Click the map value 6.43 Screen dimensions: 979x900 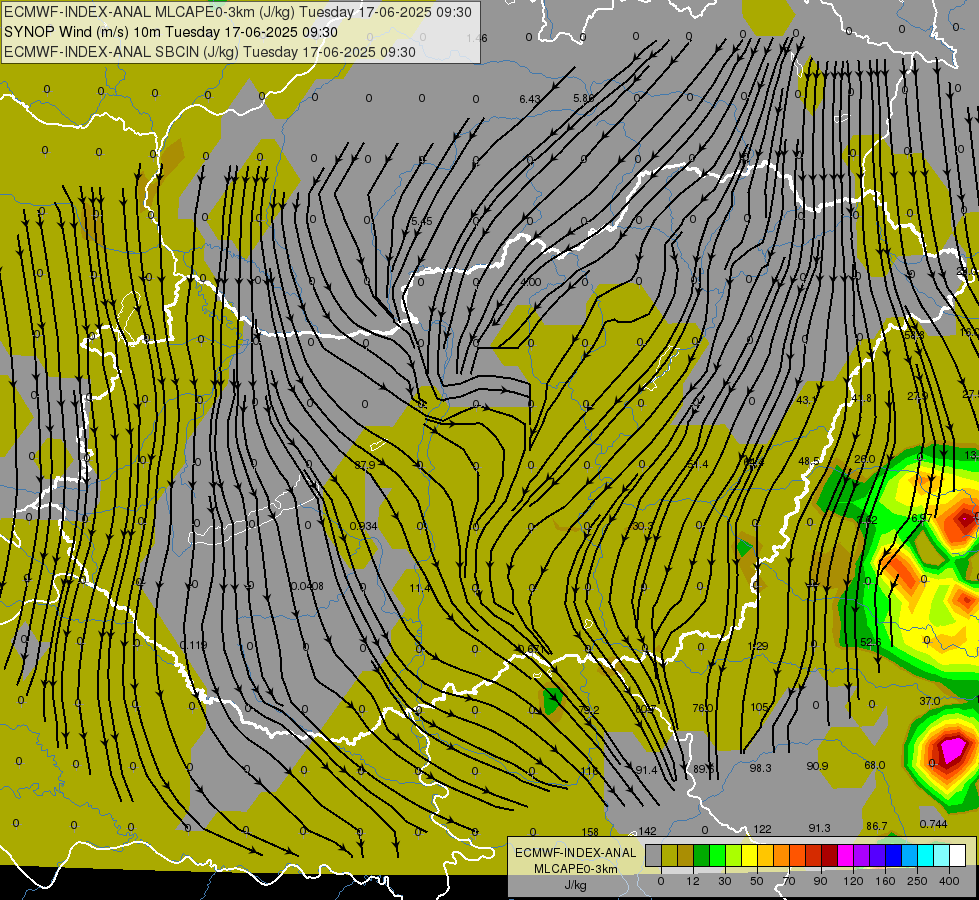click(529, 99)
